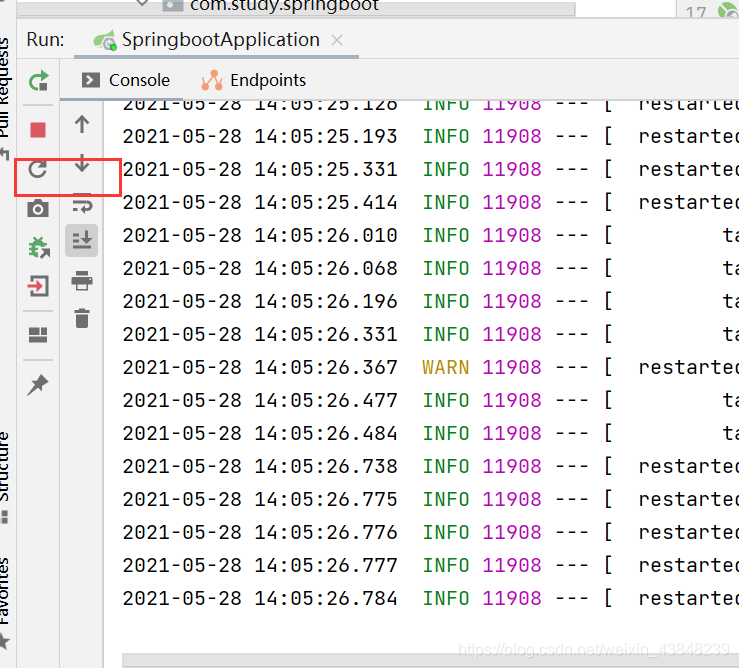
Task: Click the camera icon in the Run toolbar
Action: (x=38, y=208)
